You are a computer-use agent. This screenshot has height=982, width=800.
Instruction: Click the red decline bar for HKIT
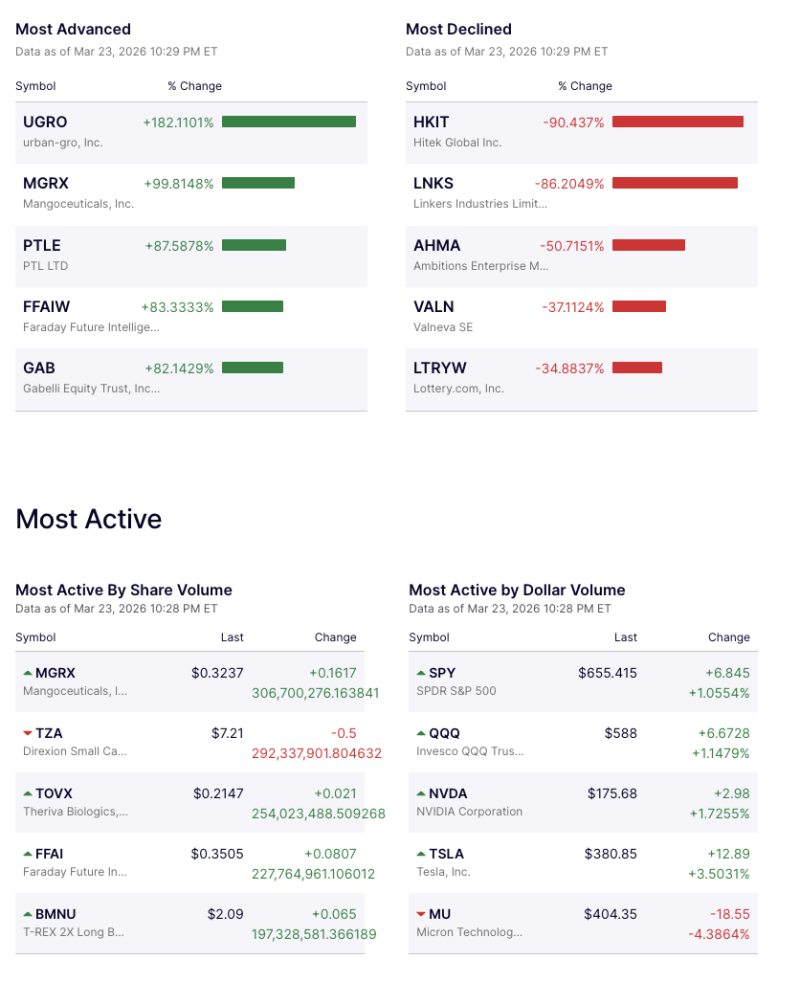pos(678,122)
